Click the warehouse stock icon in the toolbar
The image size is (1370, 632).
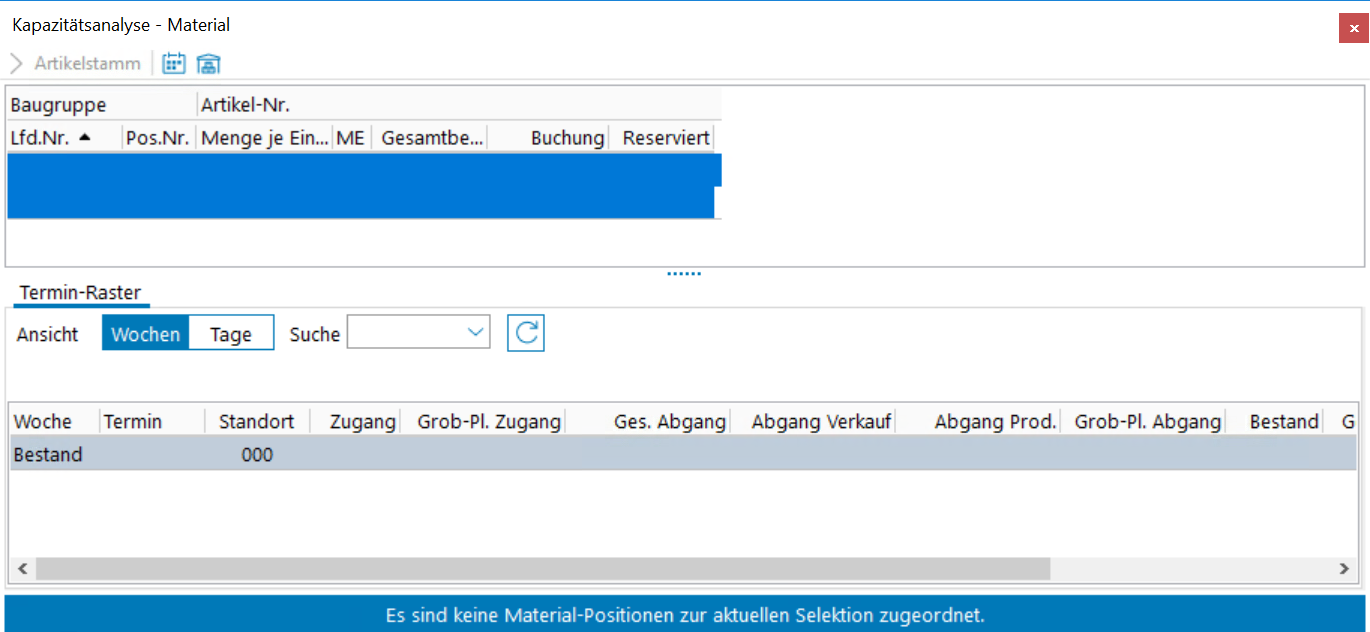pos(208,64)
